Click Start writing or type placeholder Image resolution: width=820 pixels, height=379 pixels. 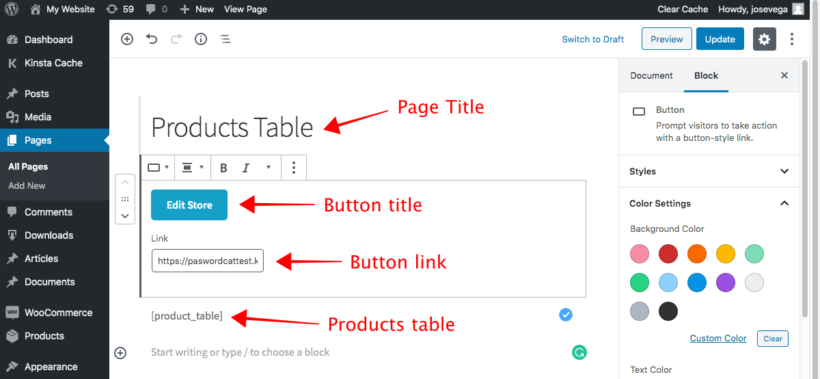click(x=240, y=352)
